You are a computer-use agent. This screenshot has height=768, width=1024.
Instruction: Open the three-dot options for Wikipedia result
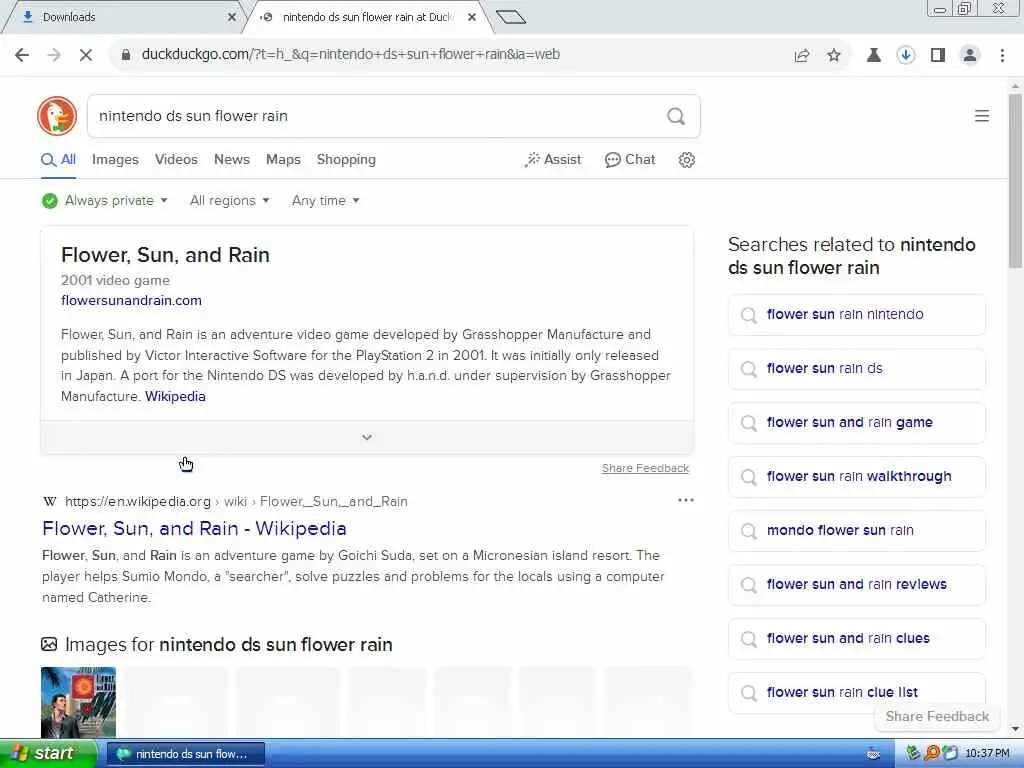(686, 500)
